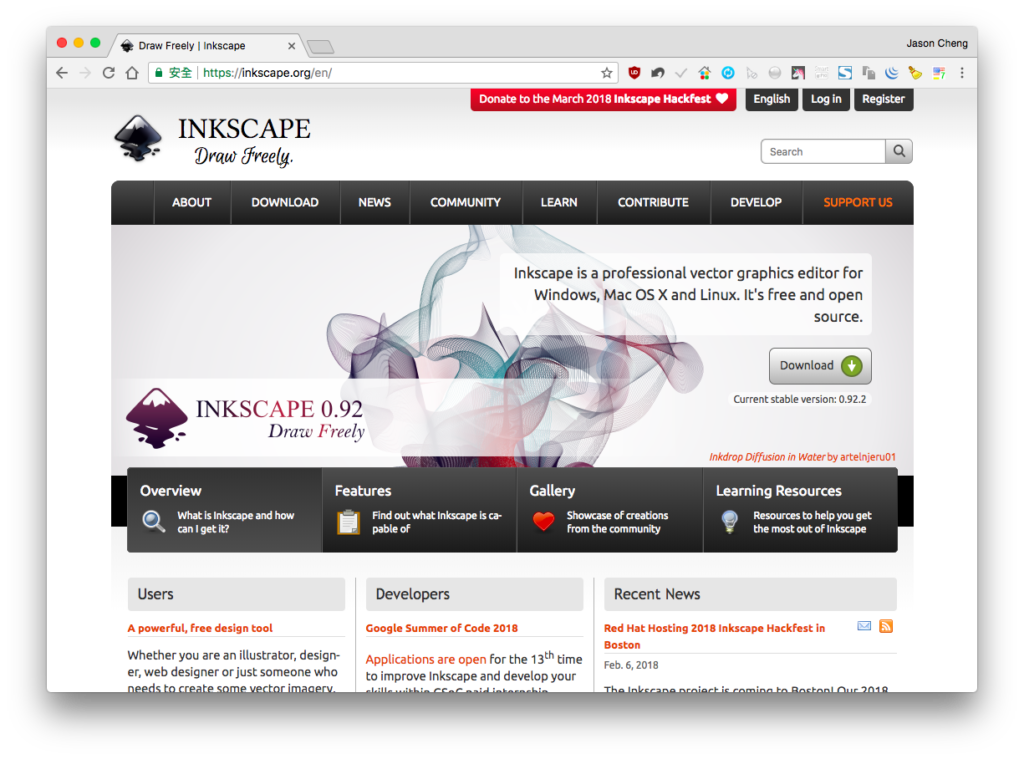
Task: Open the ABOUT menu
Action: [191, 202]
